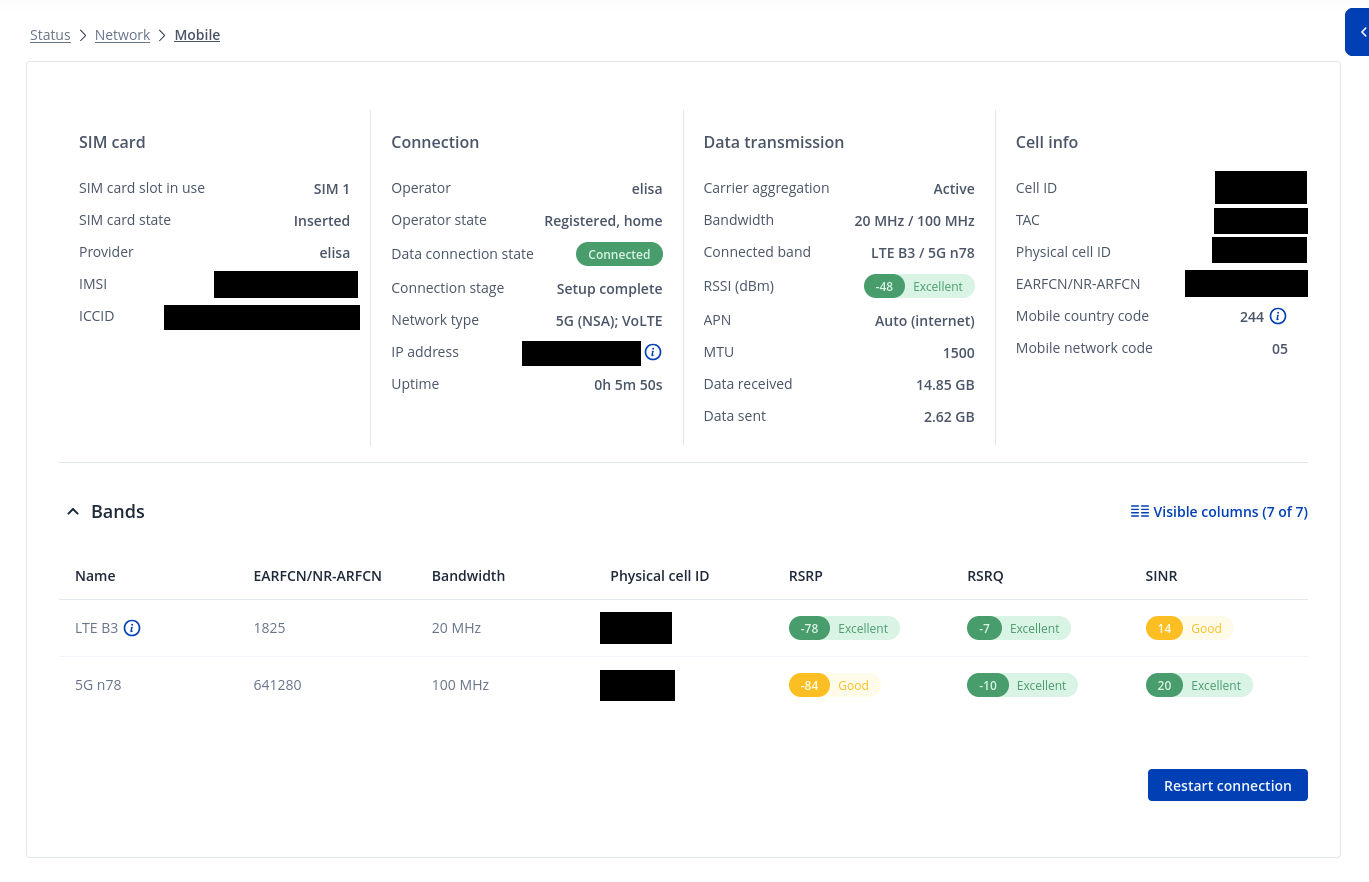1369x882 pixels.
Task: Click the SIM card section heading
Action: (112, 142)
